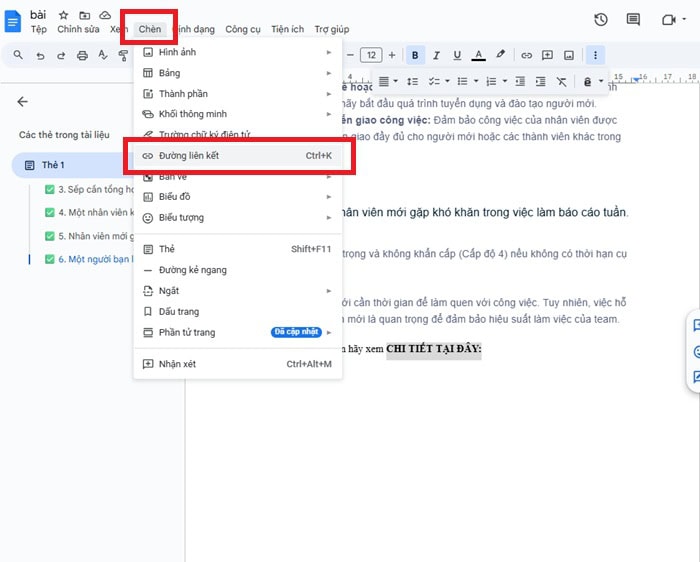Open the numbered list dropdown arrow

tap(504, 81)
